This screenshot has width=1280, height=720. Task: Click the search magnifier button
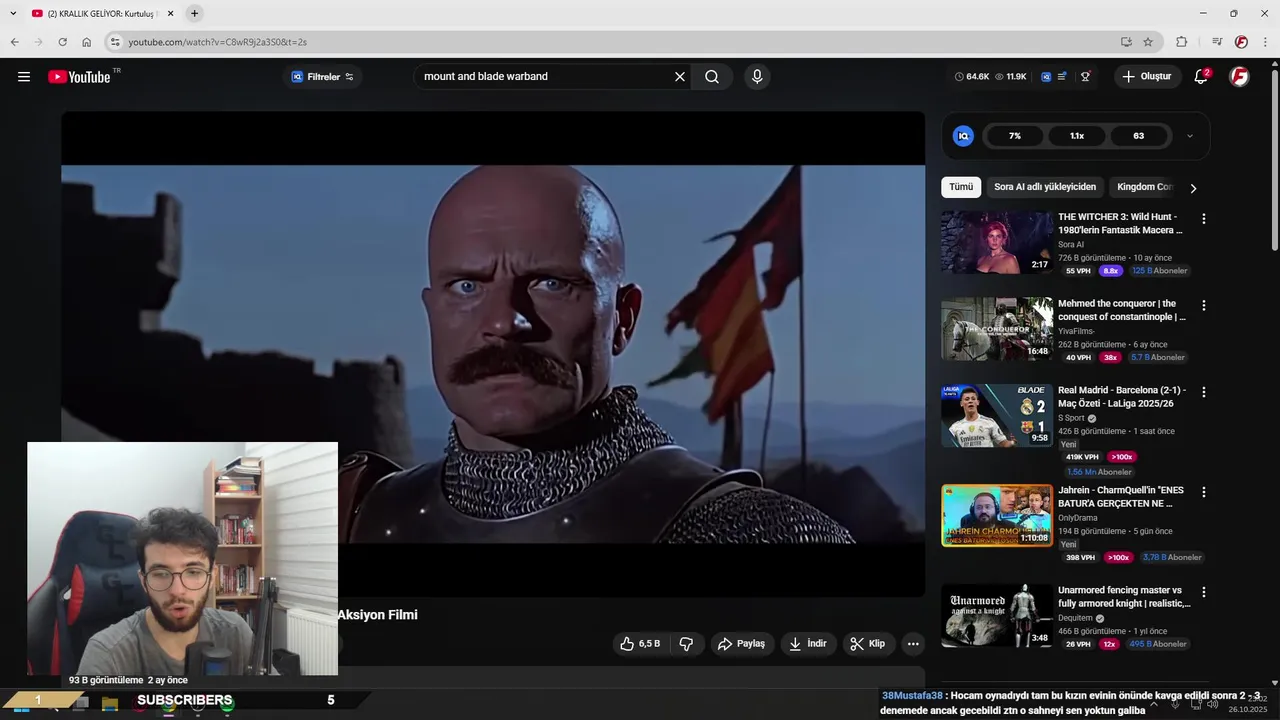[x=712, y=77]
